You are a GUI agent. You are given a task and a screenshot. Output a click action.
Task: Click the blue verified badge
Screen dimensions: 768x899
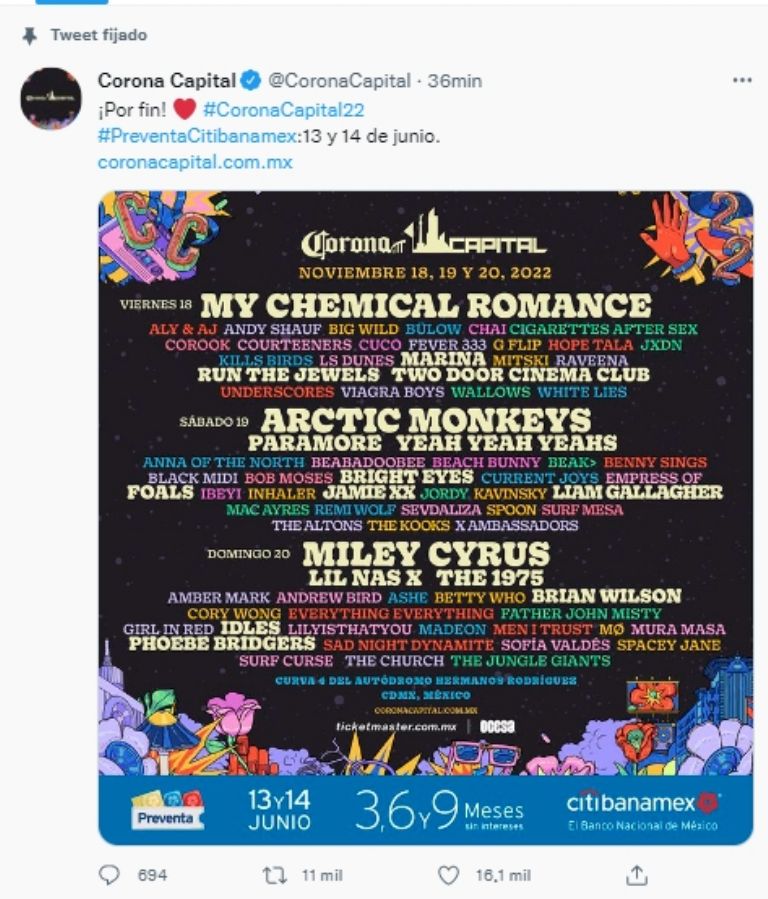[252, 81]
